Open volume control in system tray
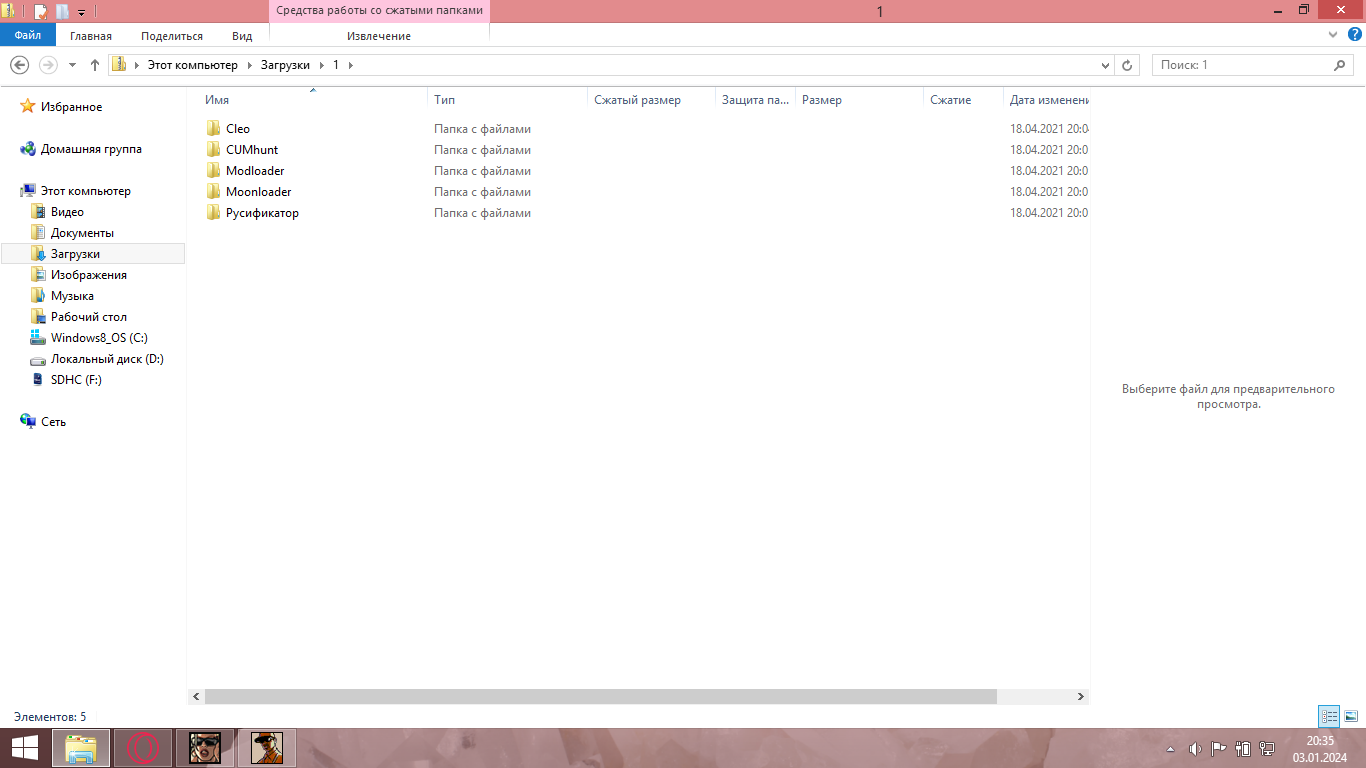This screenshot has width=1366, height=768. [x=1194, y=748]
